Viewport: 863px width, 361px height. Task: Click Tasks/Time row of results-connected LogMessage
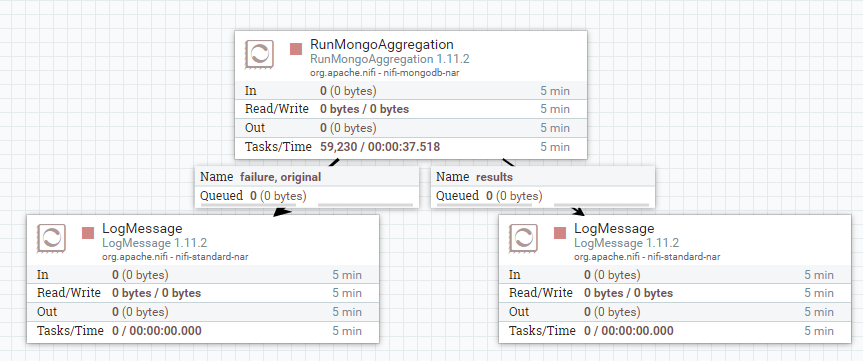675,331
